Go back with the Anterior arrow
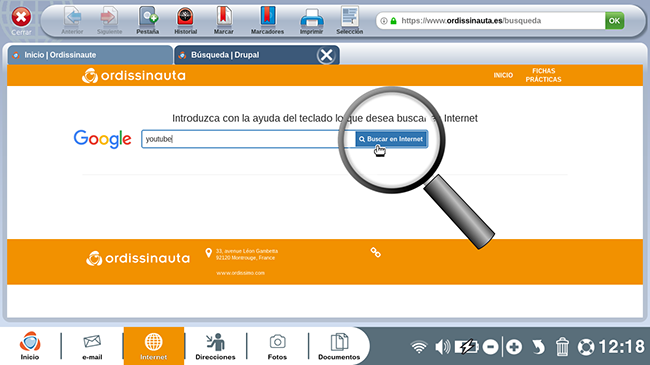The image size is (650, 365). (73, 20)
